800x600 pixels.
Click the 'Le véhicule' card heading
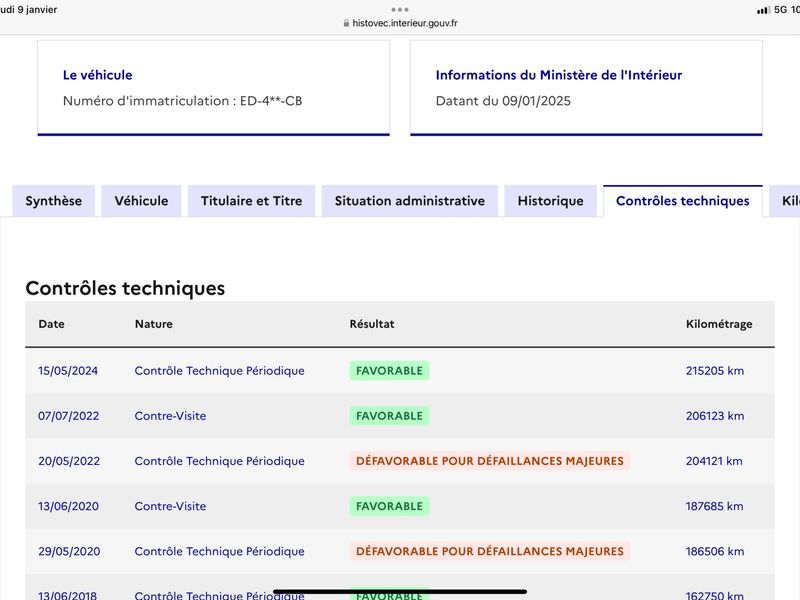(97, 75)
